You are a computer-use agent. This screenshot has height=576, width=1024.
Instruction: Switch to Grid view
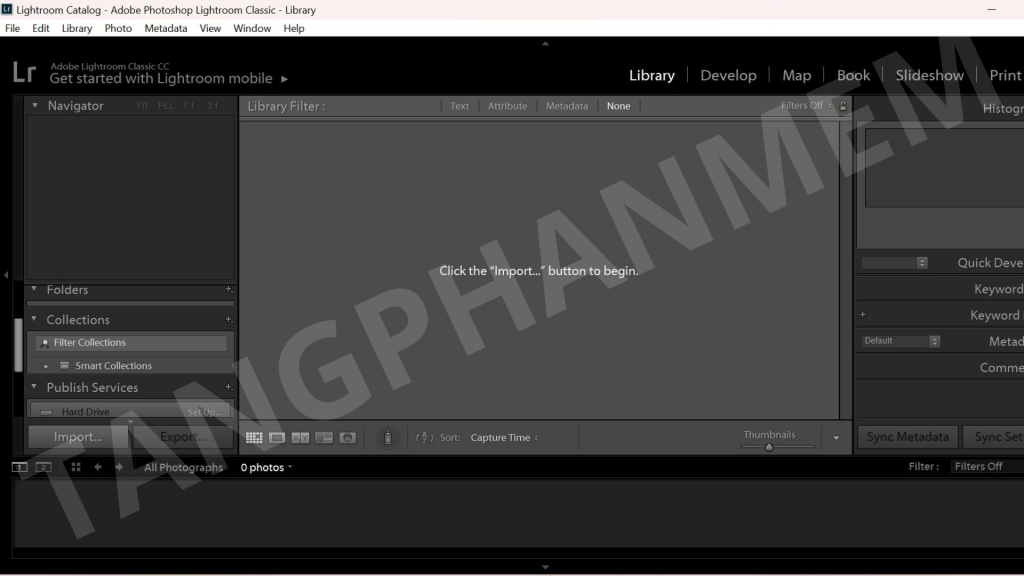pos(254,438)
